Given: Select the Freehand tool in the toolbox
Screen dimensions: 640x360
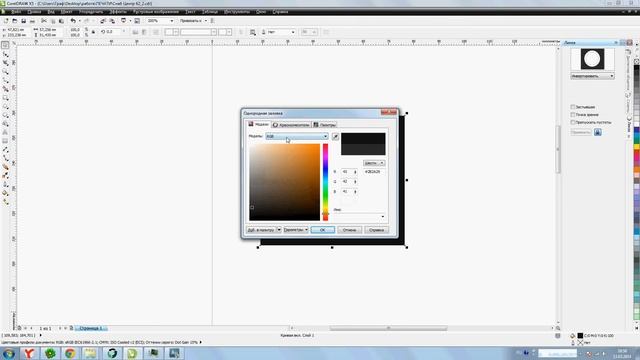Looking at the screenshot, I should coord(5,80).
